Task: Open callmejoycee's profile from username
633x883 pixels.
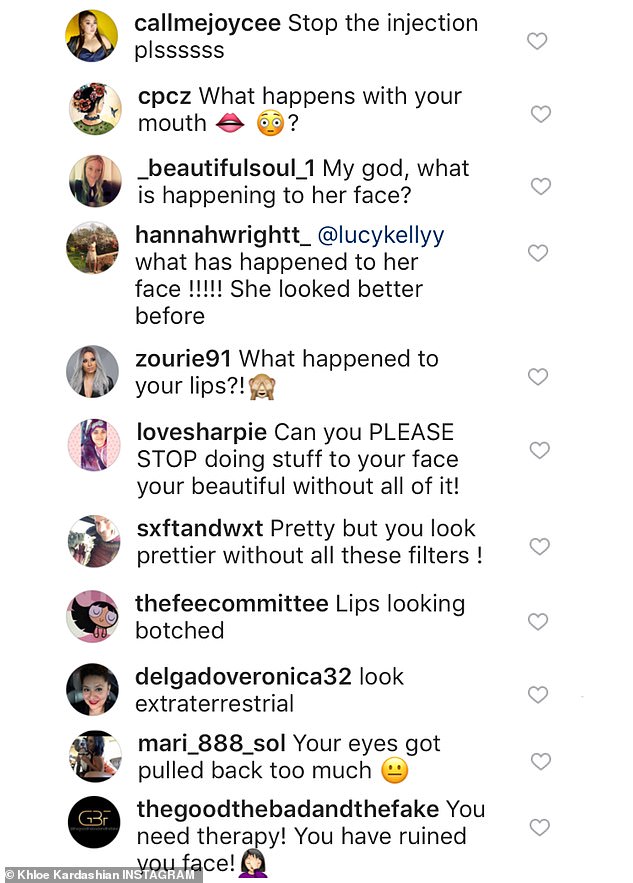Action: coord(207,22)
